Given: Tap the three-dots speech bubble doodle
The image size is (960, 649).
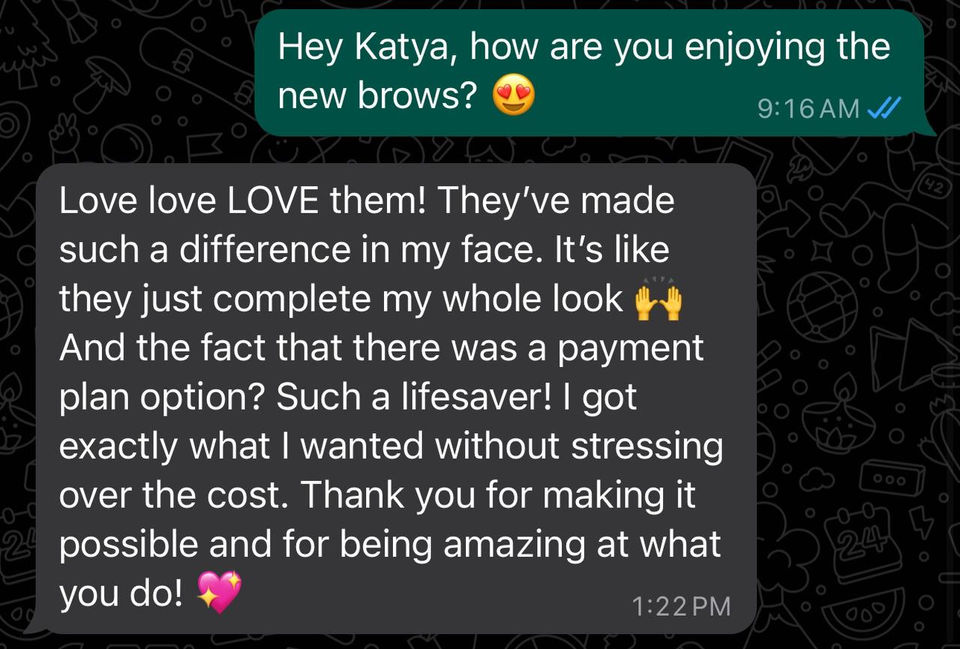Looking at the screenshot, I should (x=892, y=478).
